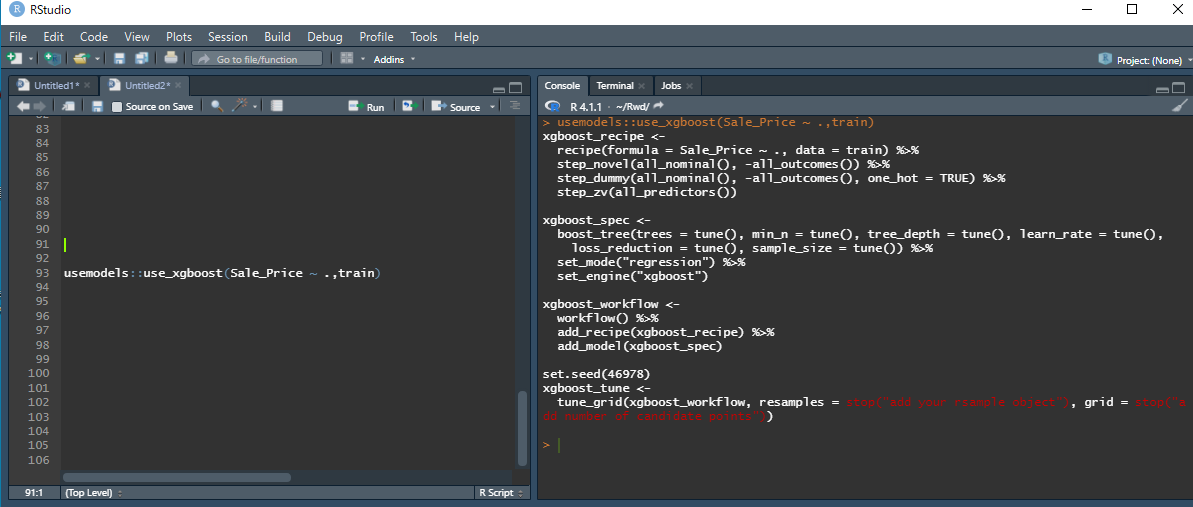Image resolution: width=1193 pixels, height=507 pixels.
Task: Click the Create a Project icon
Action: click(x=52, y=59)
